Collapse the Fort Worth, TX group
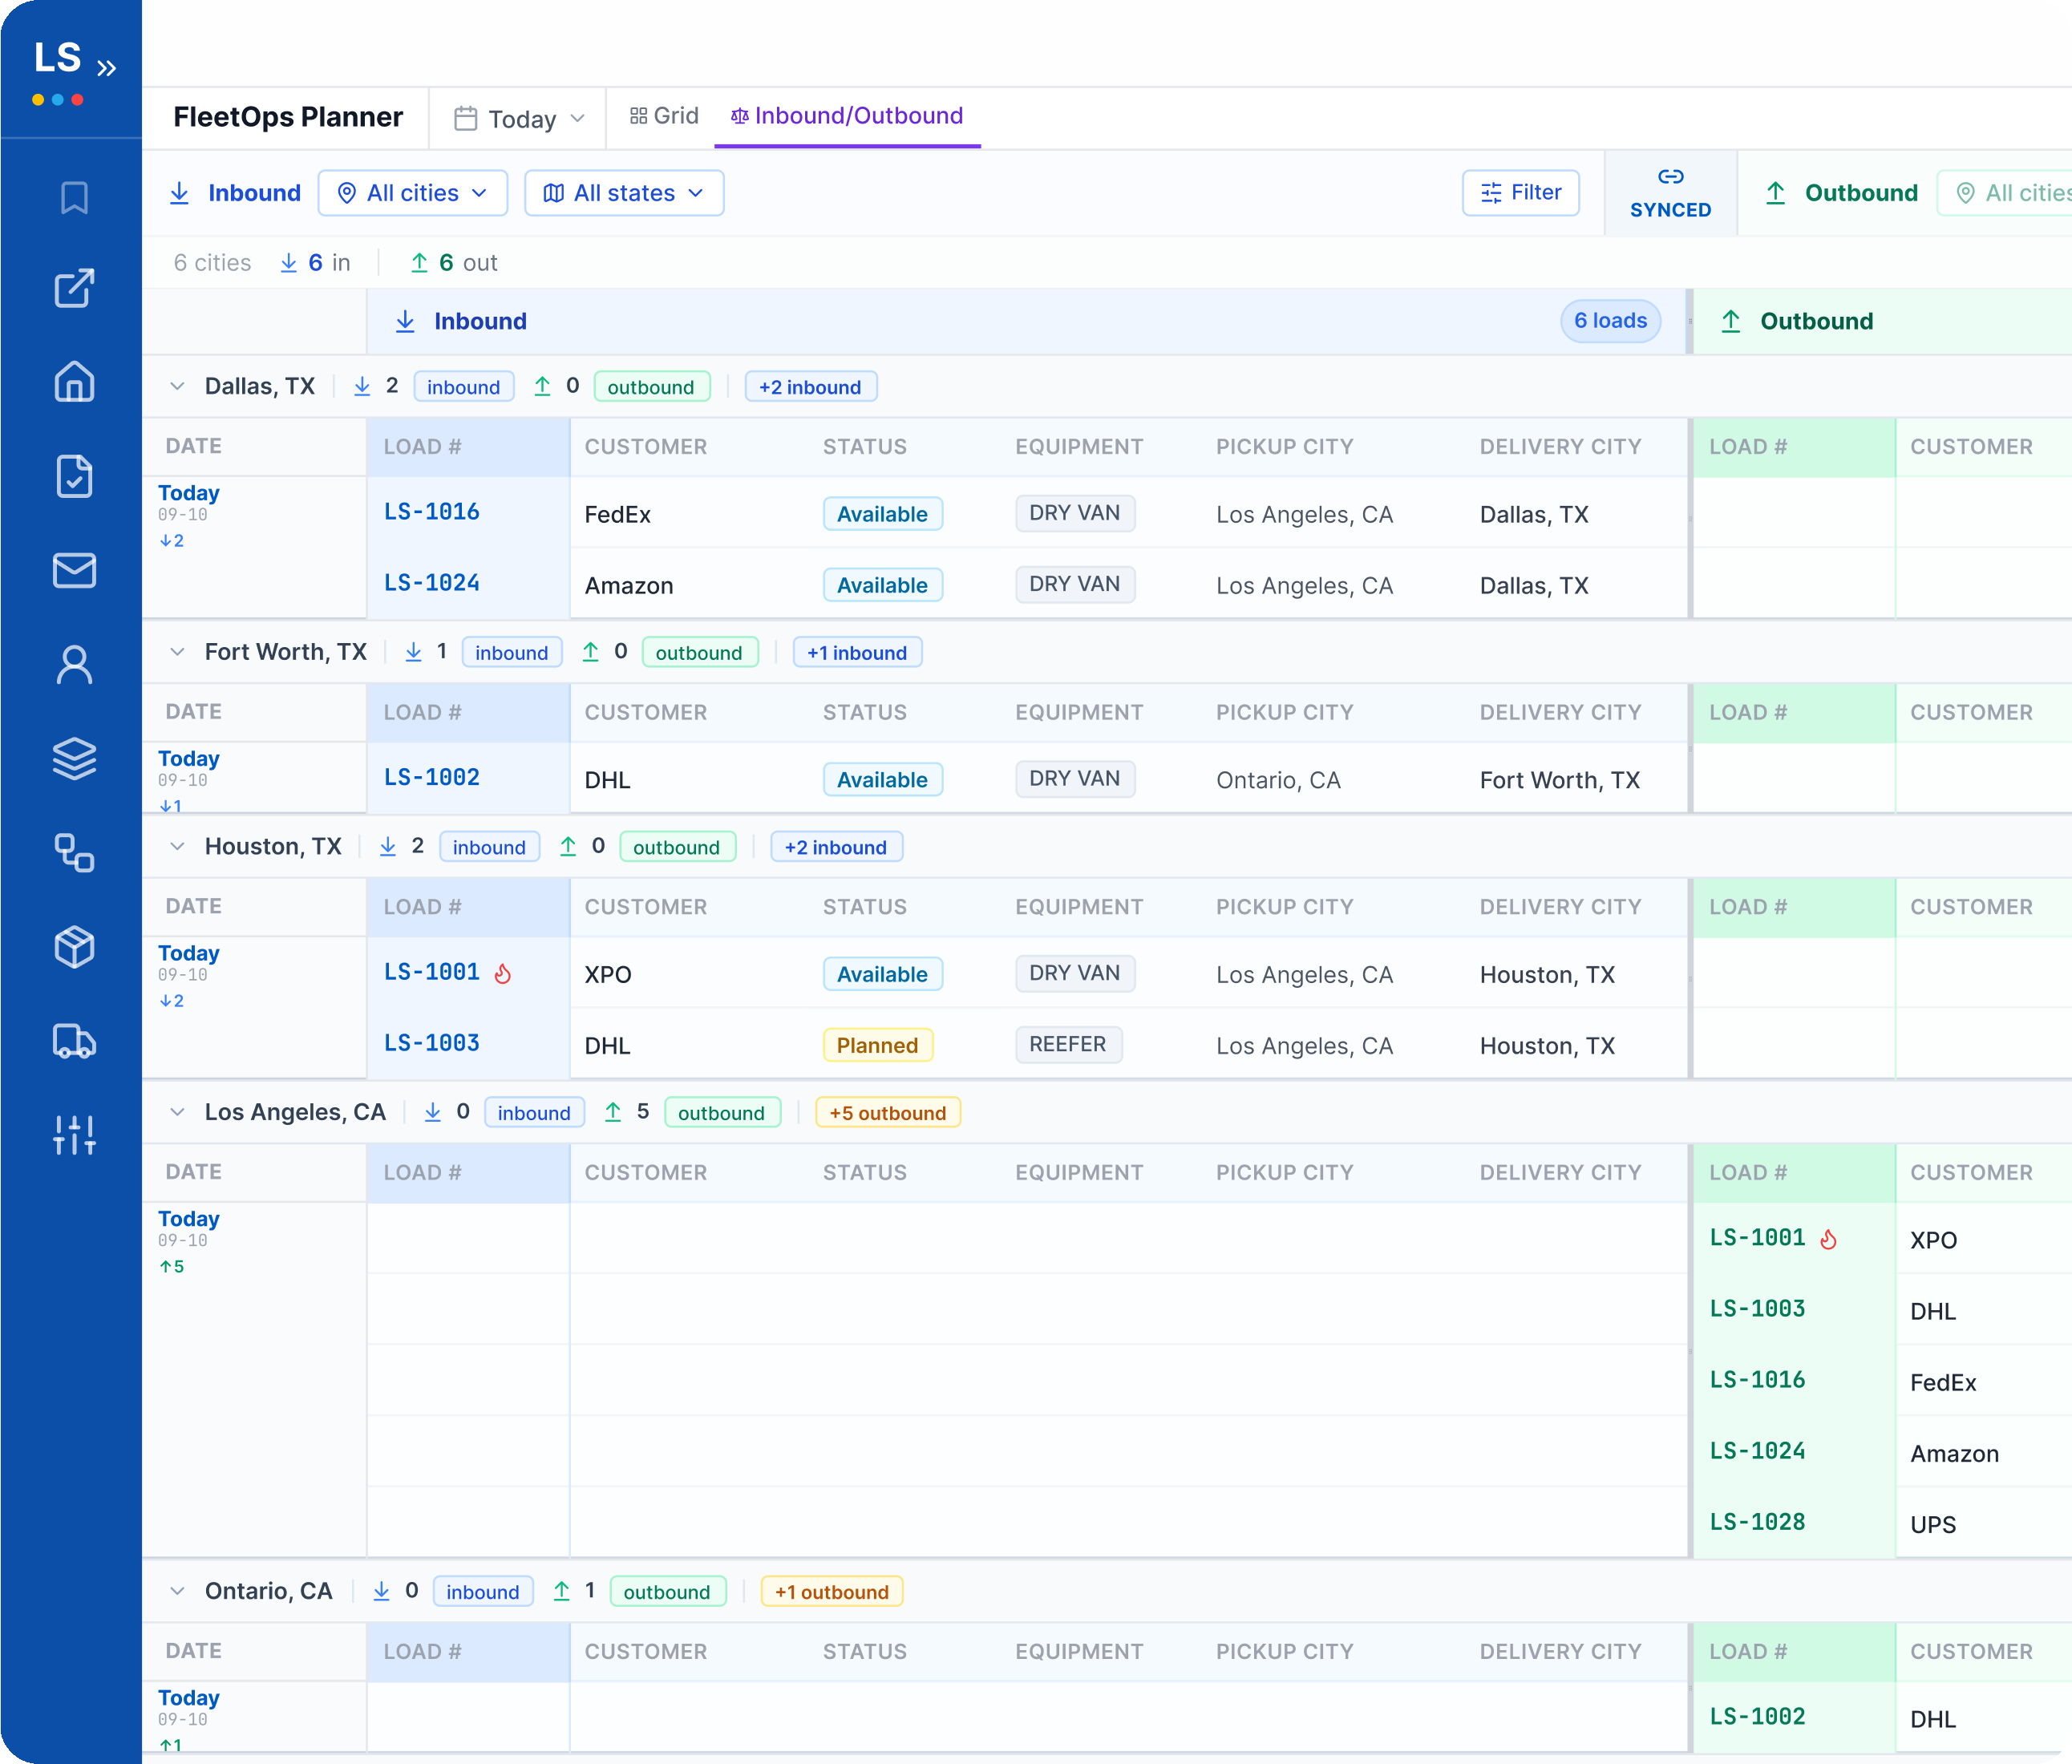The image size is (2072, 1764). click(x=177, y=652)
